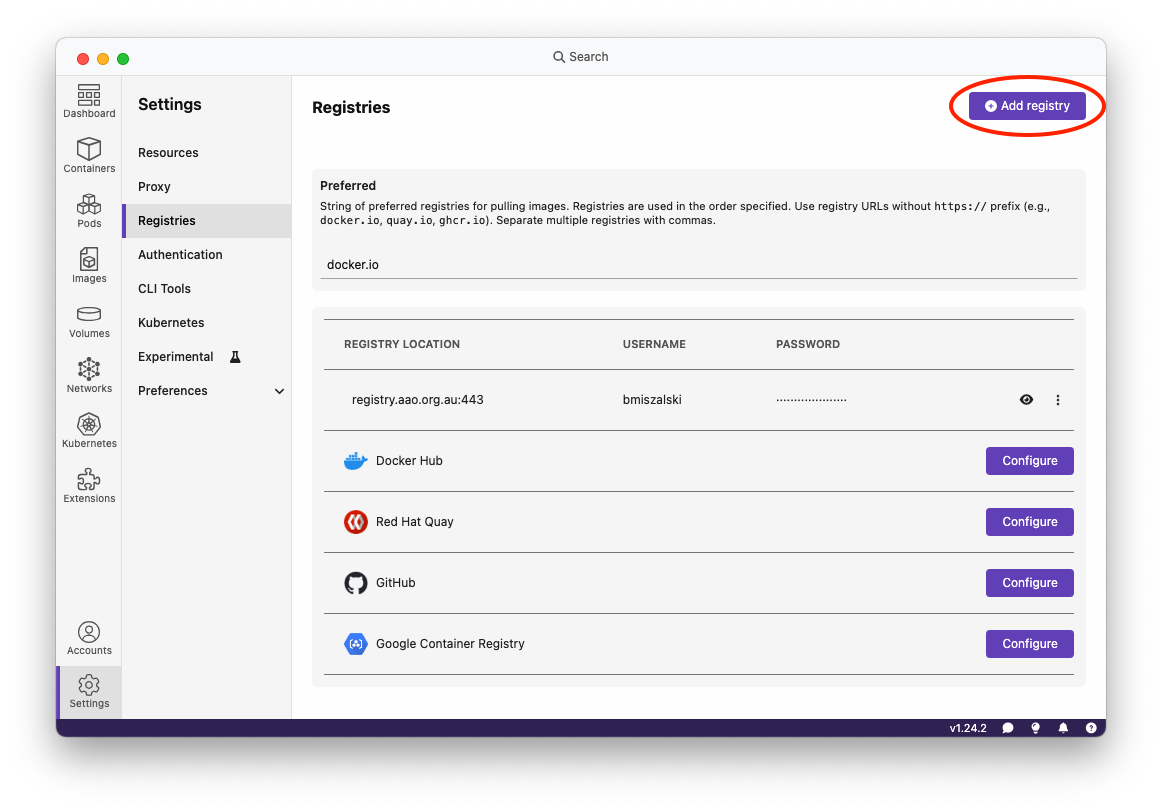Click the Preferred registries text field

pyautogui.click(x=699, y=266)
